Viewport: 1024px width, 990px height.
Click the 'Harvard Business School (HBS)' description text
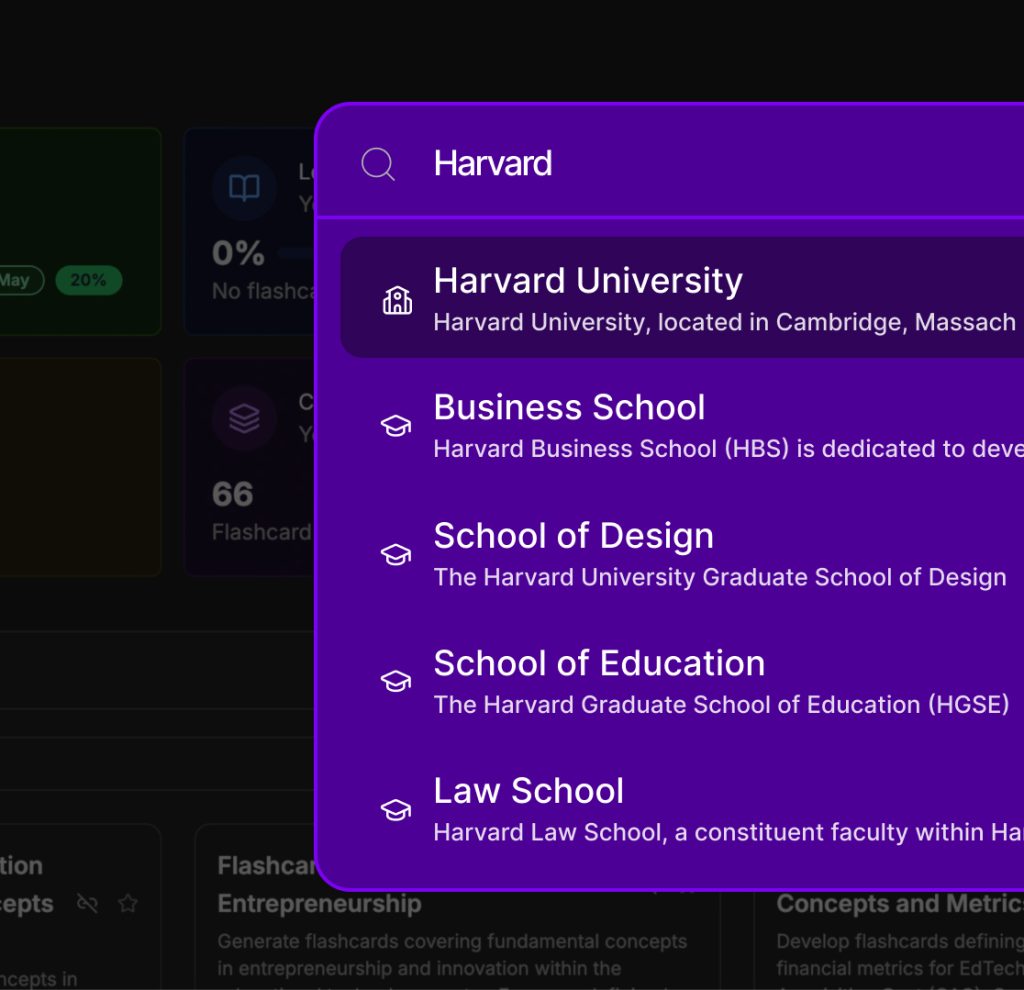[728, 449]
